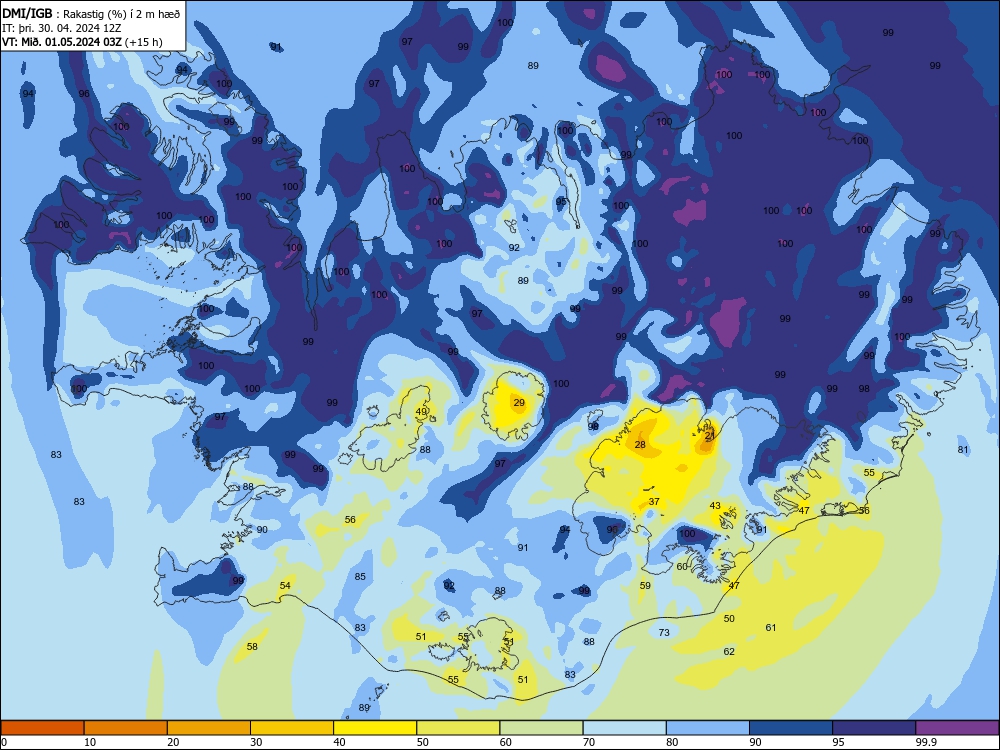
Task: Pick the 20–30 legend color block
Action: click(209, 728)
